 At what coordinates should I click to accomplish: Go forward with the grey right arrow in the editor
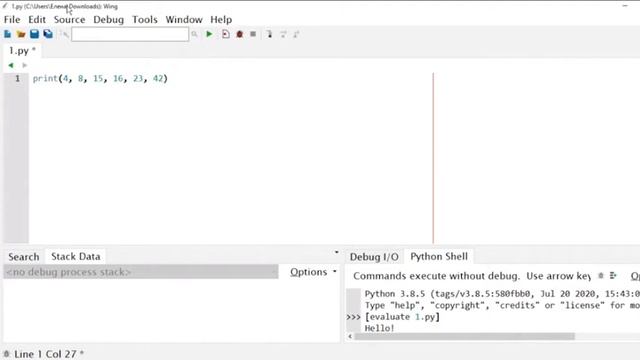point(24,65)
